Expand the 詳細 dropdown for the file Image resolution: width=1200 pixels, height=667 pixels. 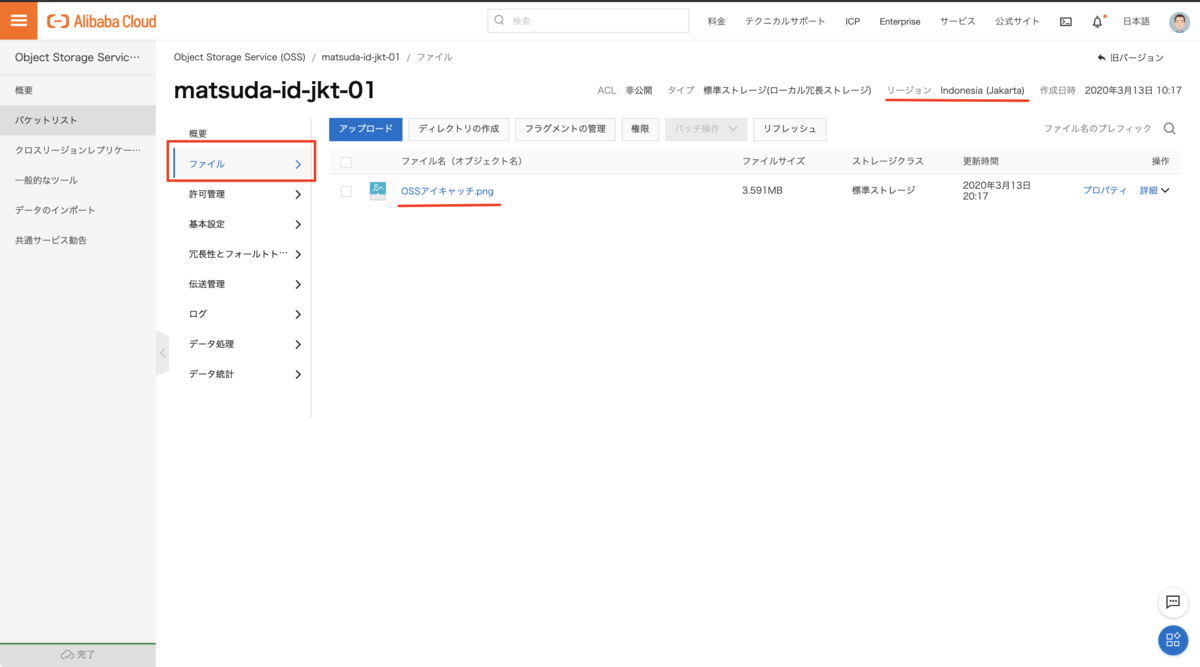(x=1154, y=191)
